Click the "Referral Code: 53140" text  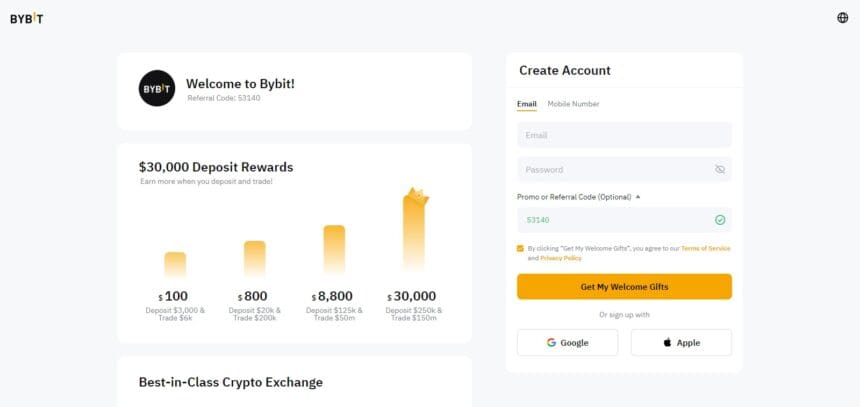coord(224,98)
